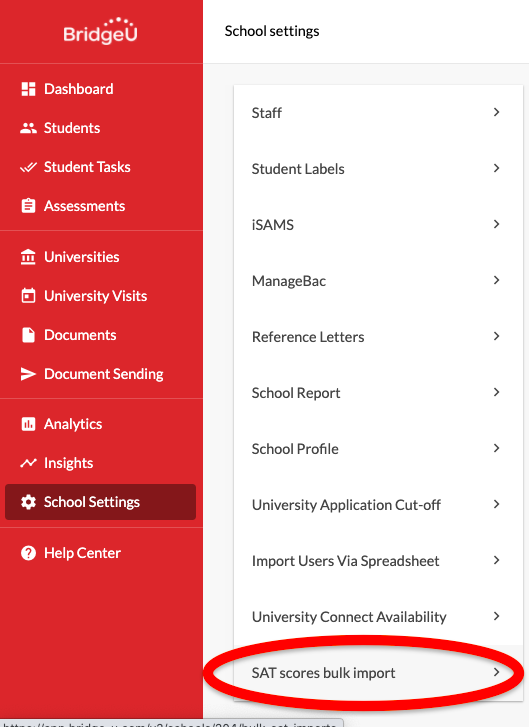Viewport: 529px width, 727px height.
Task: Click the University Visits calendar icon
Action: pos(28,296)
